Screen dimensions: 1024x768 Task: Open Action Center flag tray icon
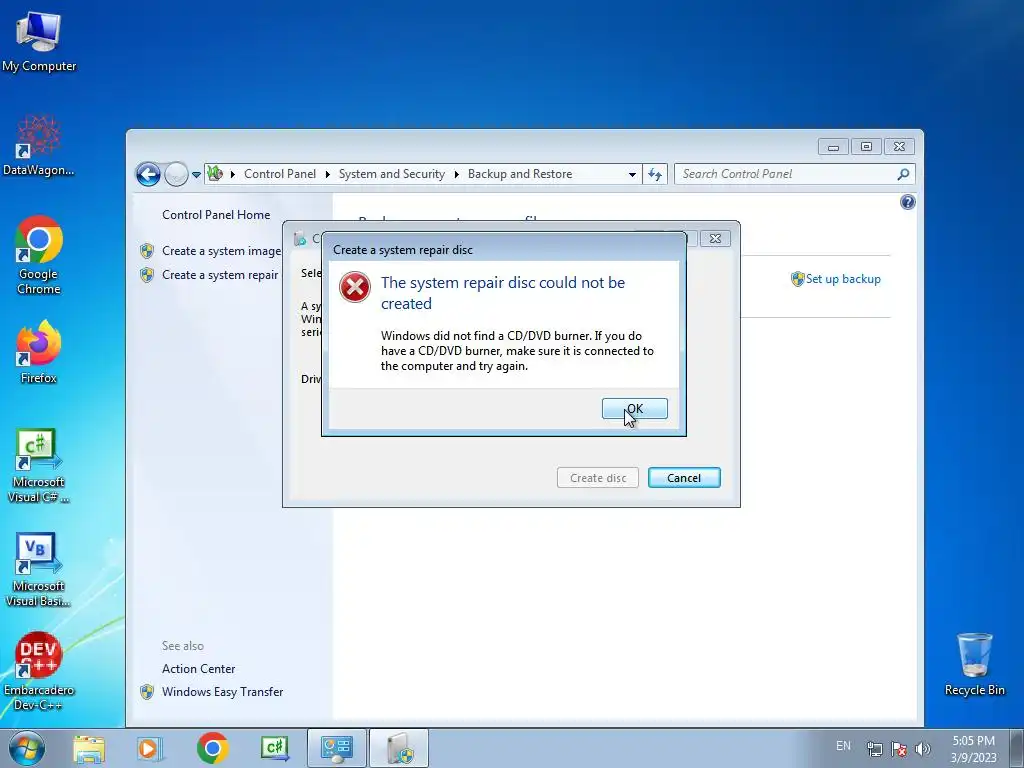pyautogui.click(x=899, y=749)
